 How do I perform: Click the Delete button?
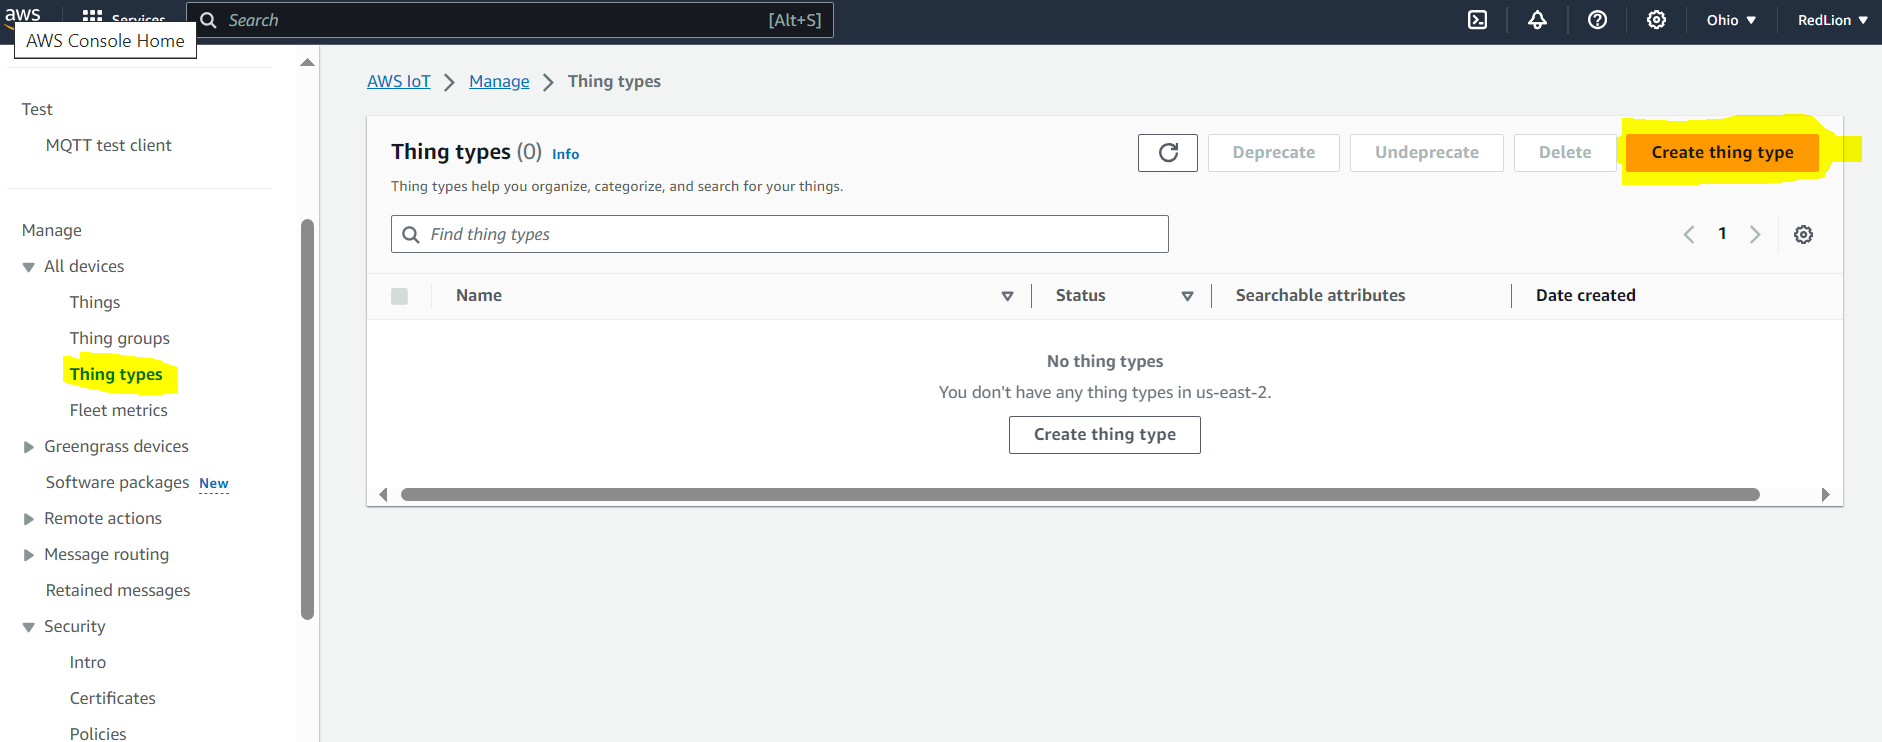click(1565, 153)
